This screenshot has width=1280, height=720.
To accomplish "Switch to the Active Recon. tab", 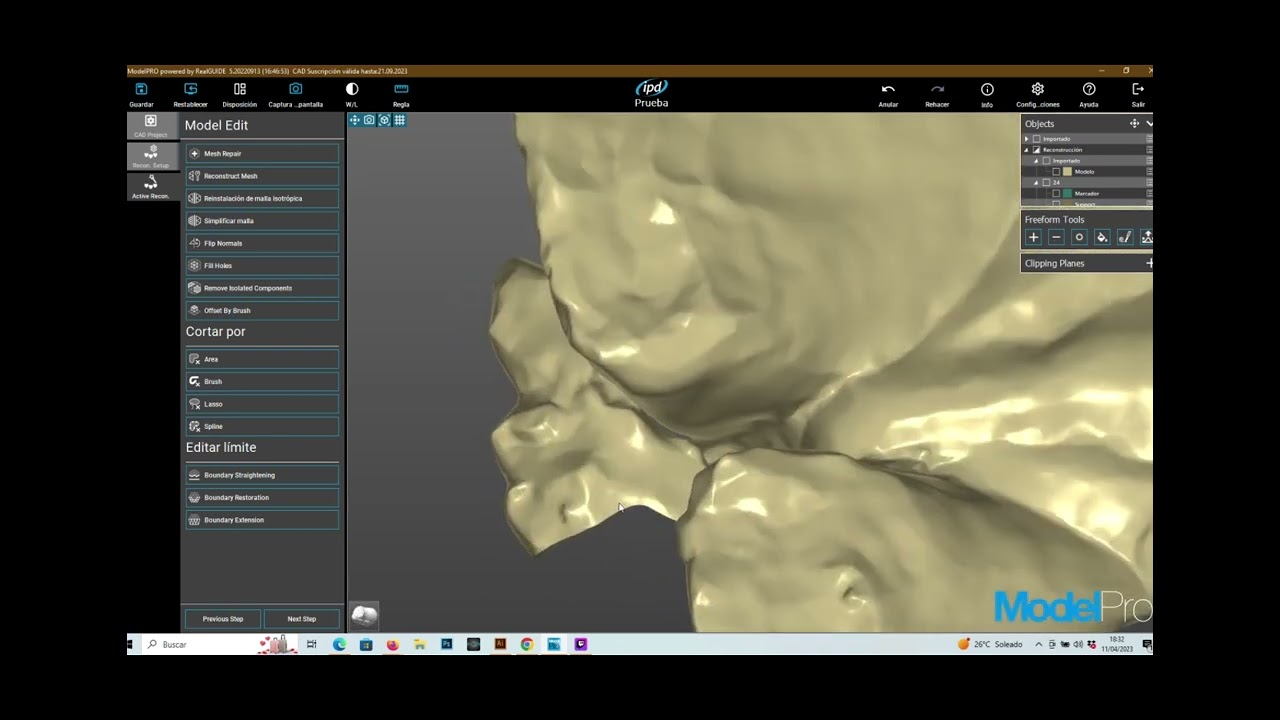I will 151,187.
